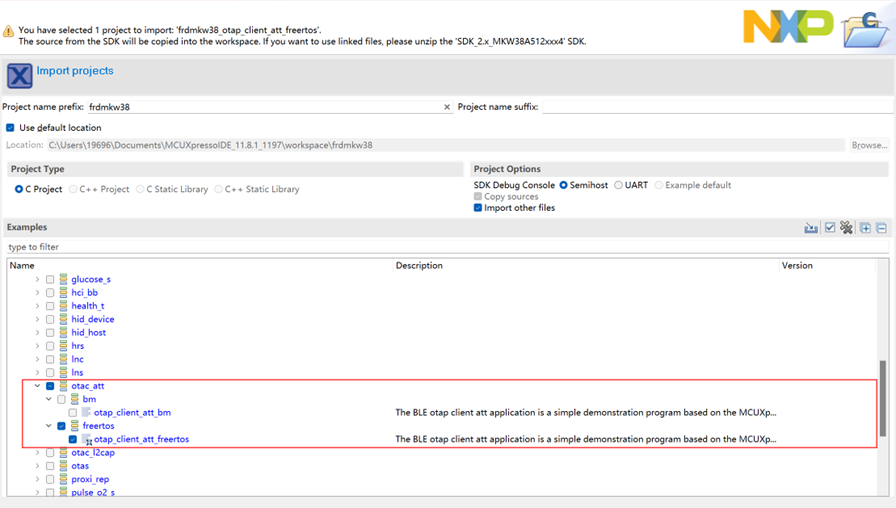The height and width of the screenshot is (508, 896).
Task: Click the yellow warning icon in the header message
Action: point(9,31)
